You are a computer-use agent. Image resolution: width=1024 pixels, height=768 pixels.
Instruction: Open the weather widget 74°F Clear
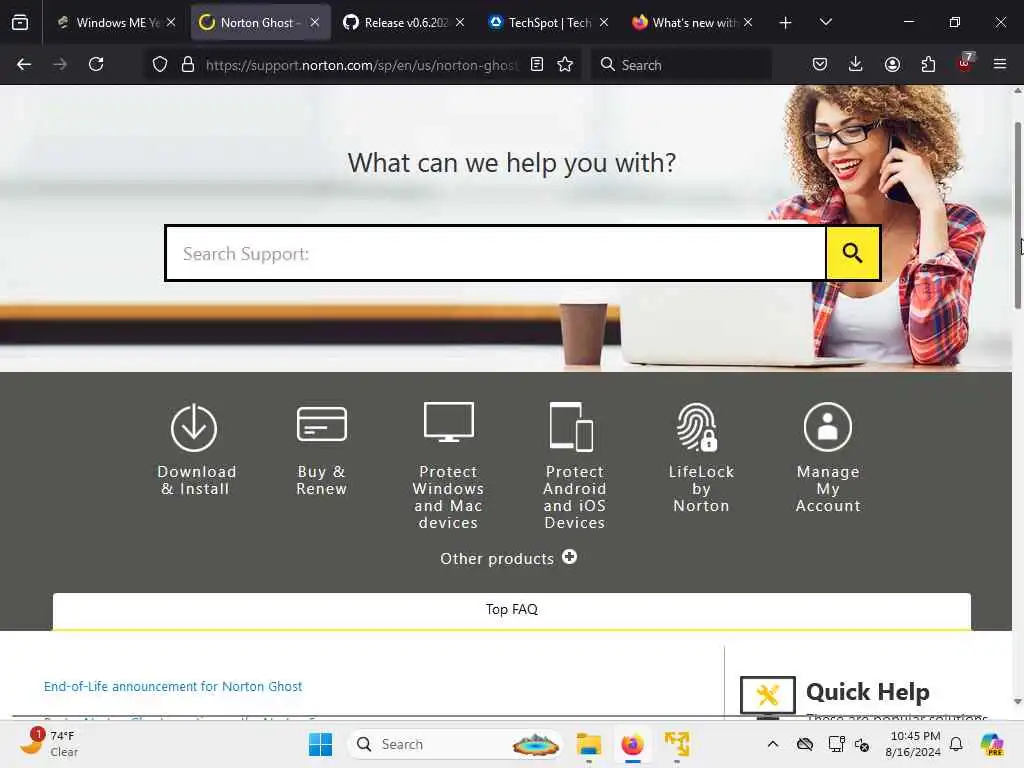click(x=50, y=744)
